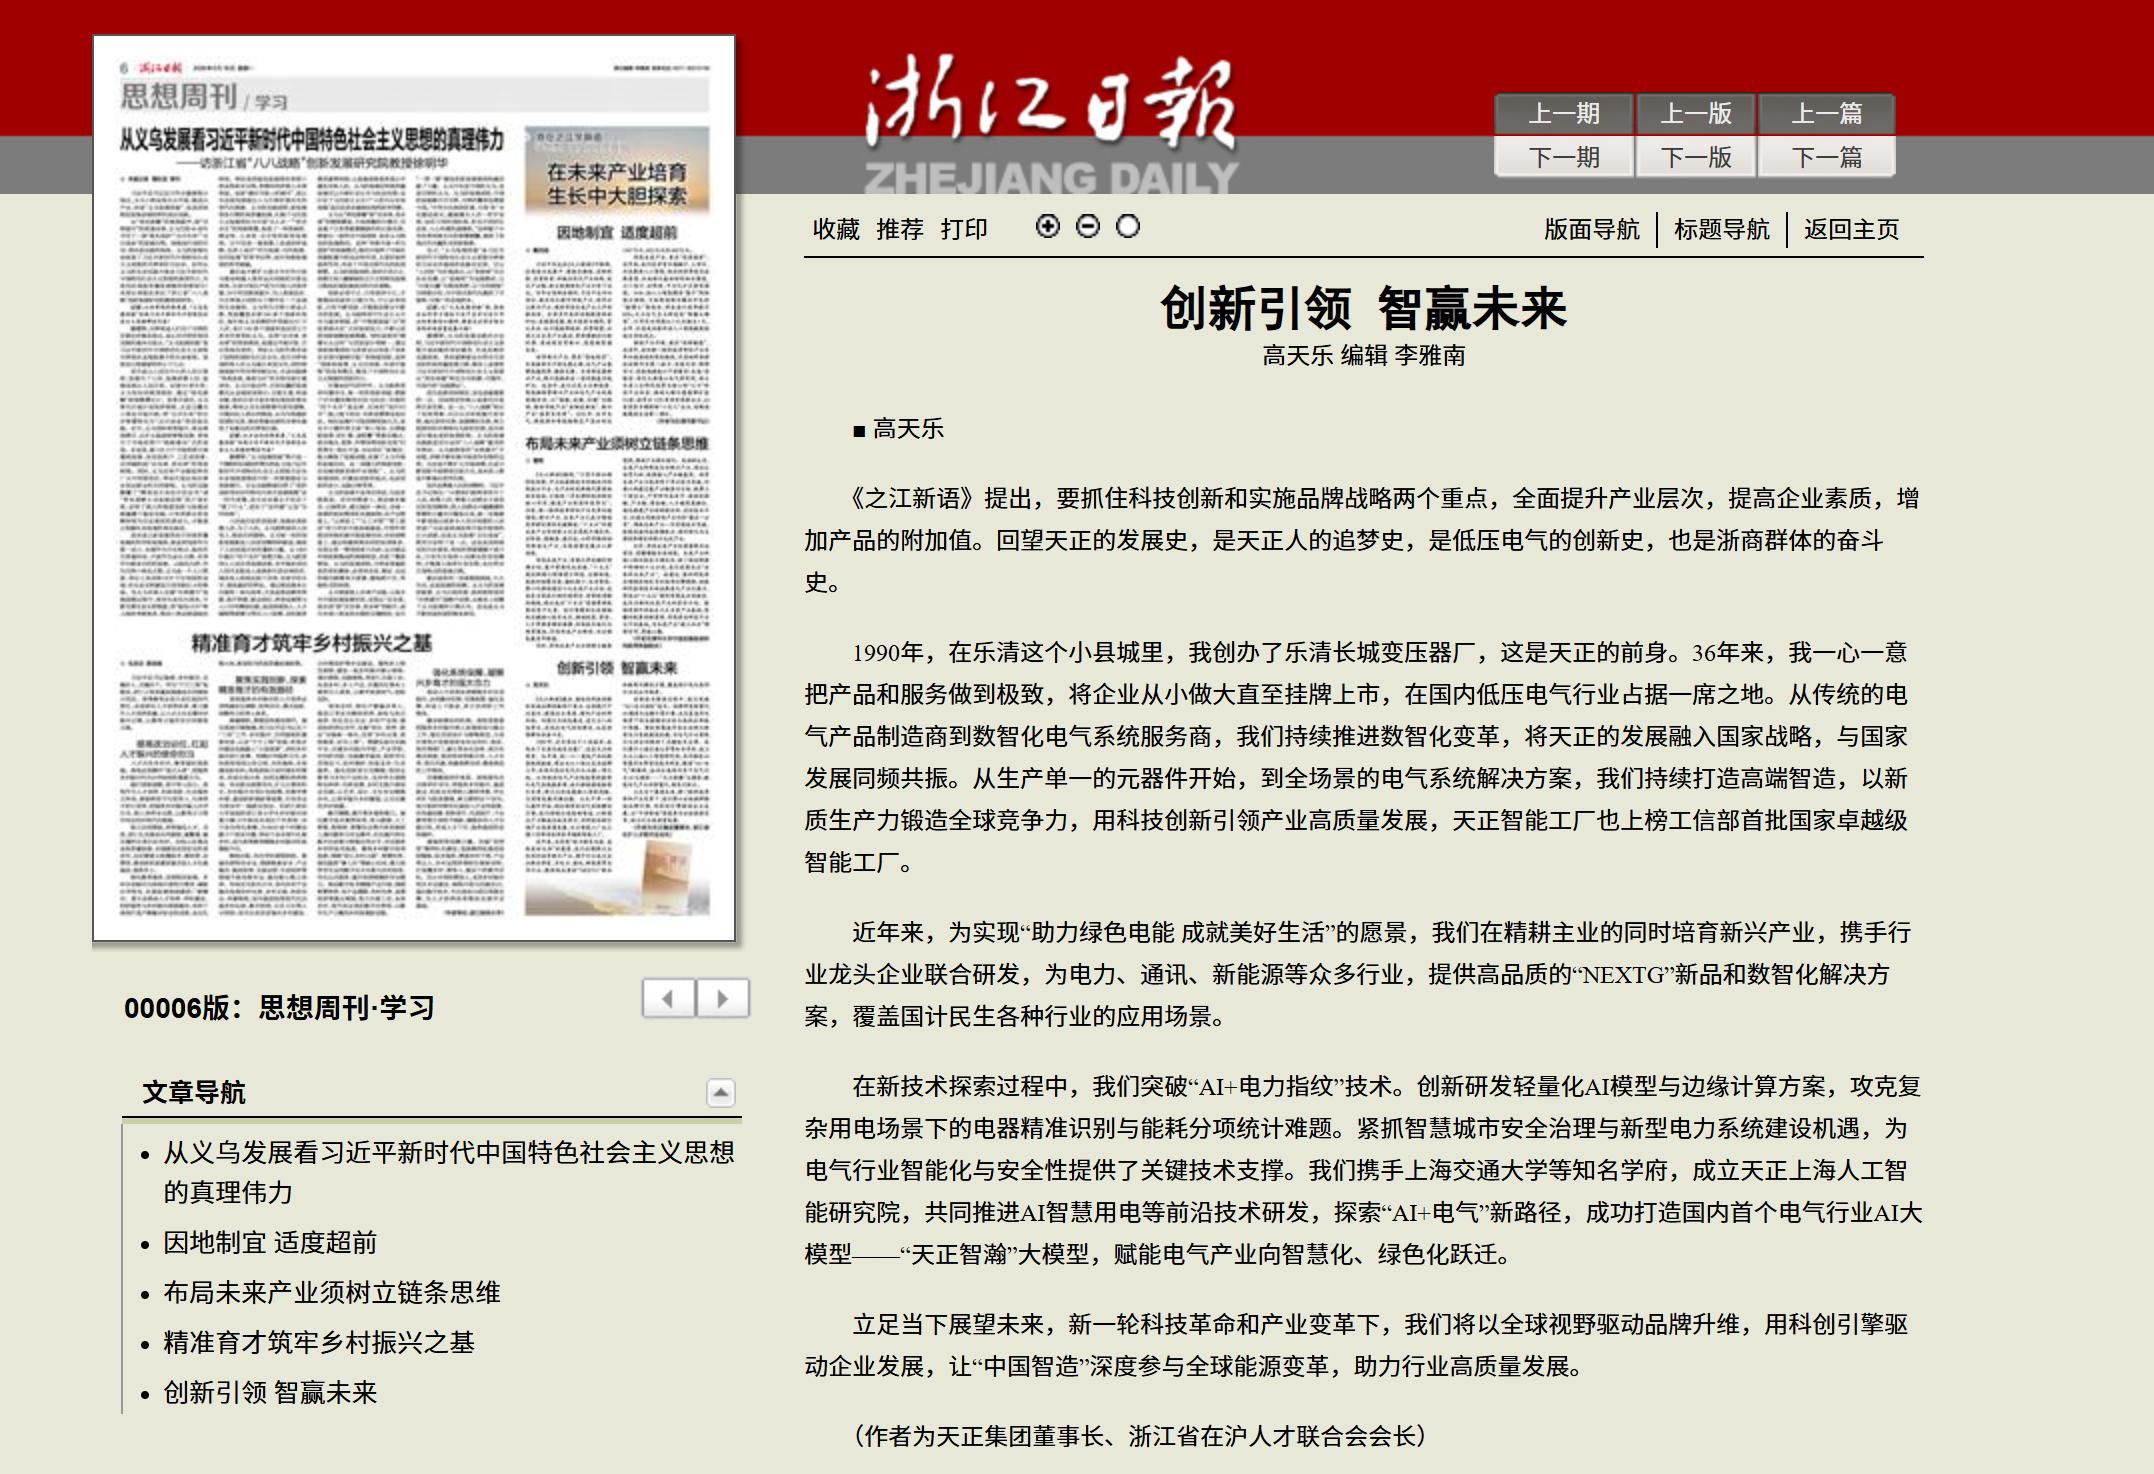Click the zoom in text icon
The image size is (2154, 1474).
[1047, 227]
